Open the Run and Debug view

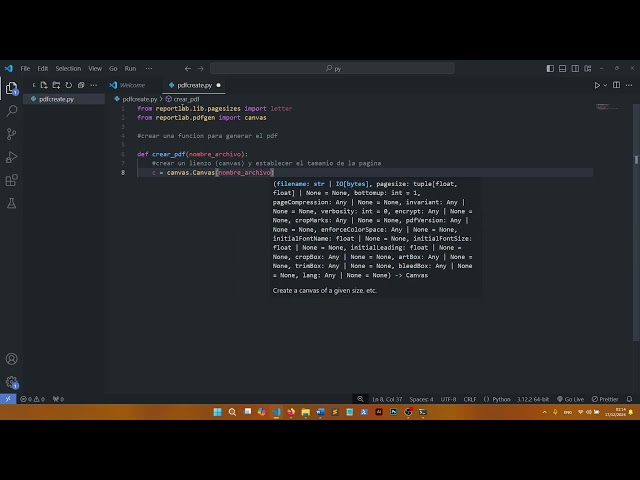(11, 157)
